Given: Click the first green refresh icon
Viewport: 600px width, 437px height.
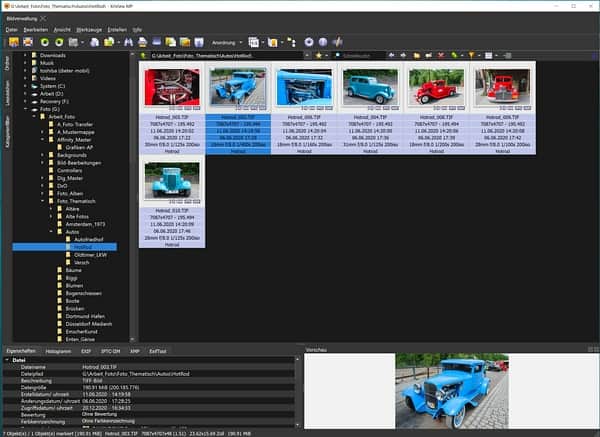Looking at the screenshot, I should [x=45, y=42].
